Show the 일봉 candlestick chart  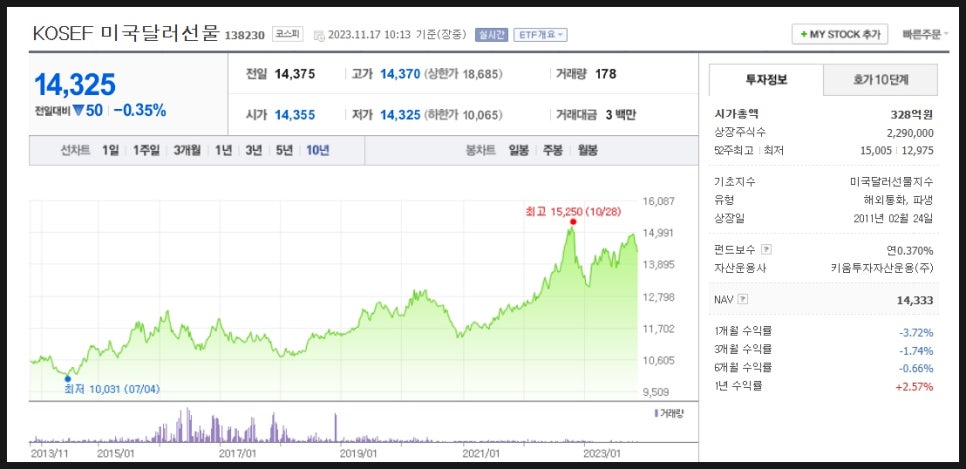(518, 150)
